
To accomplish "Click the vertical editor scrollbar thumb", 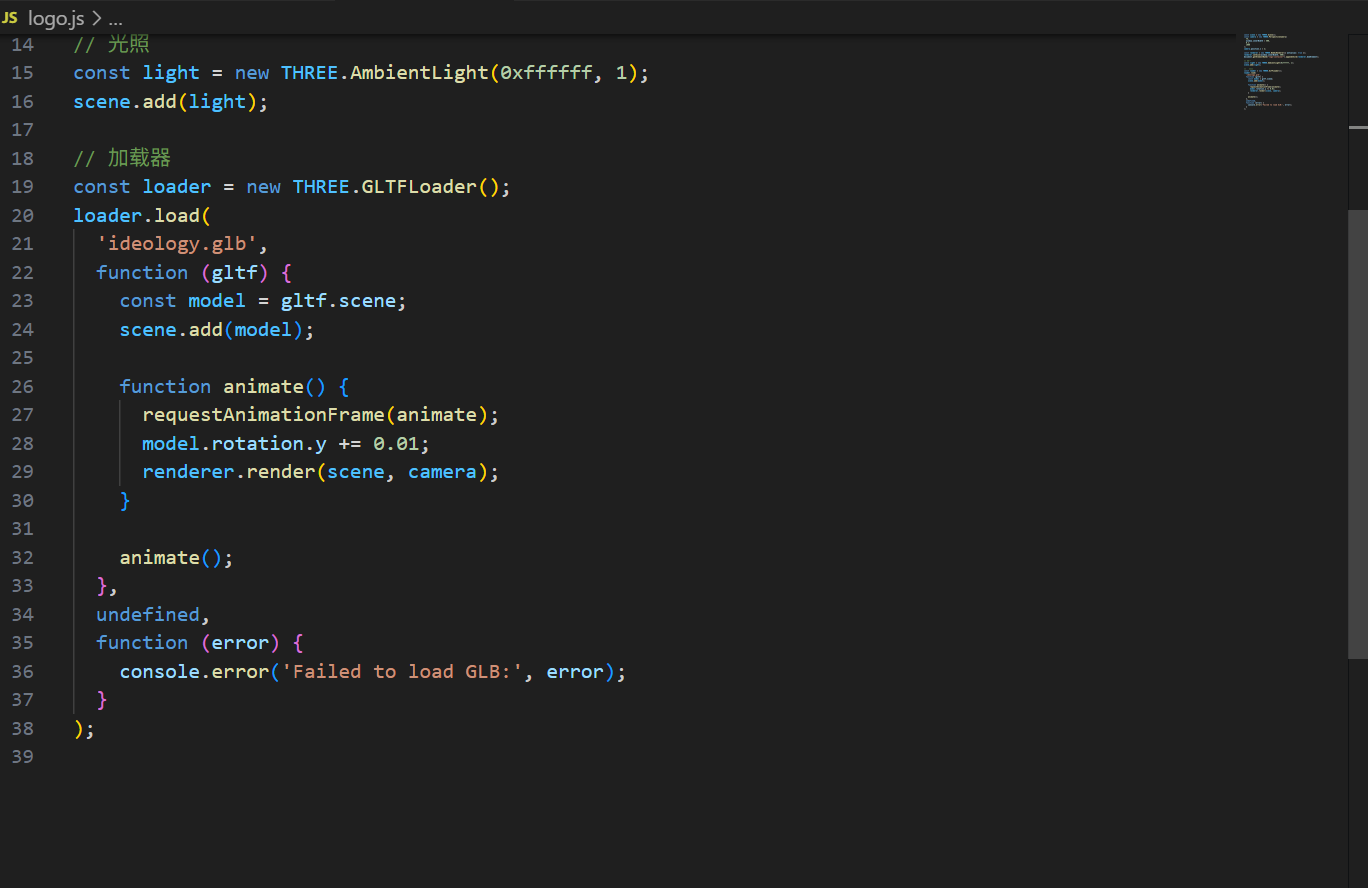I will click(x=1357, y=433).
